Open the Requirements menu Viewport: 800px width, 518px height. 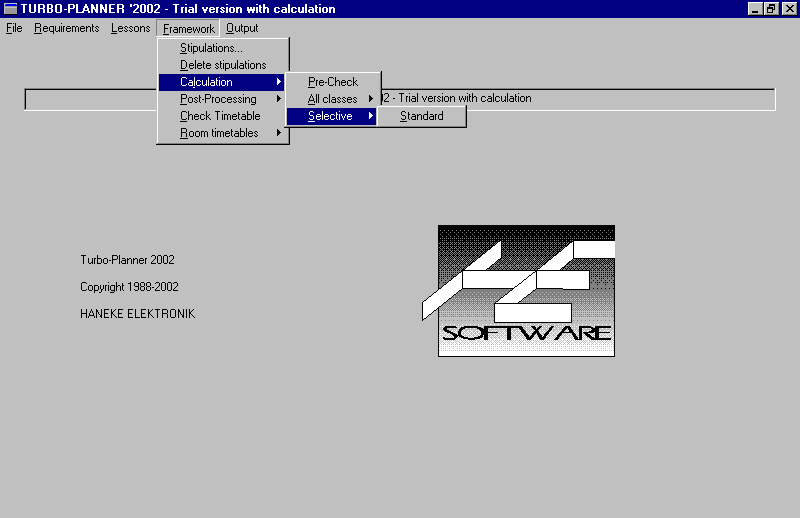pos(66,28)
